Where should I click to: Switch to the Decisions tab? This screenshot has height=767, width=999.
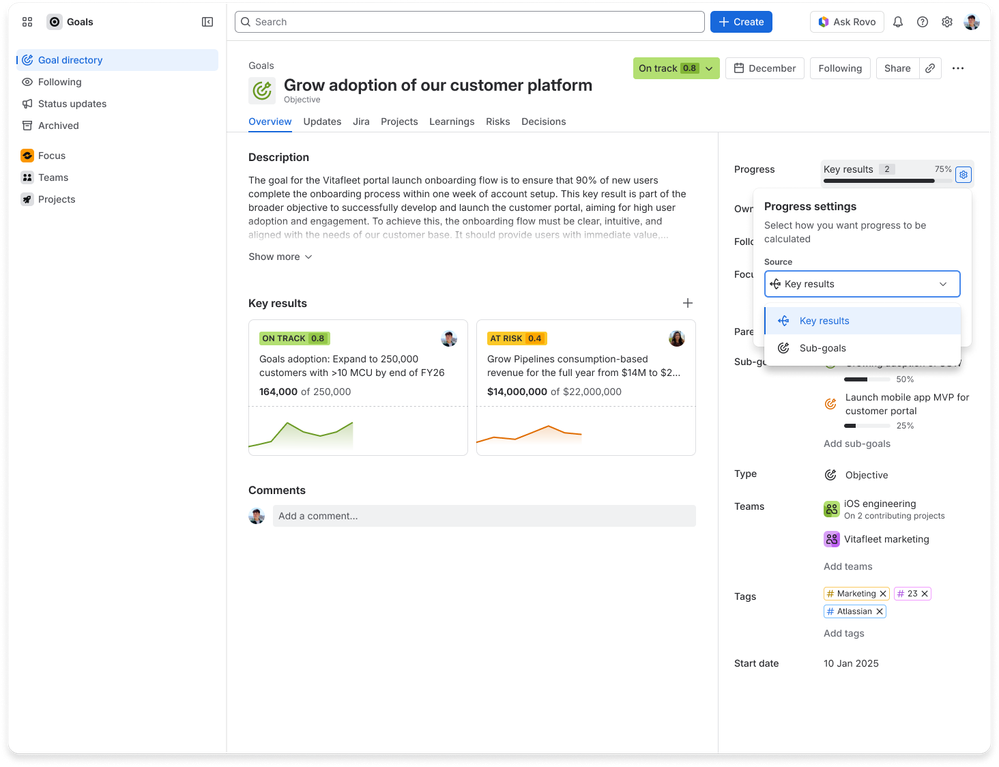[543, 122]
